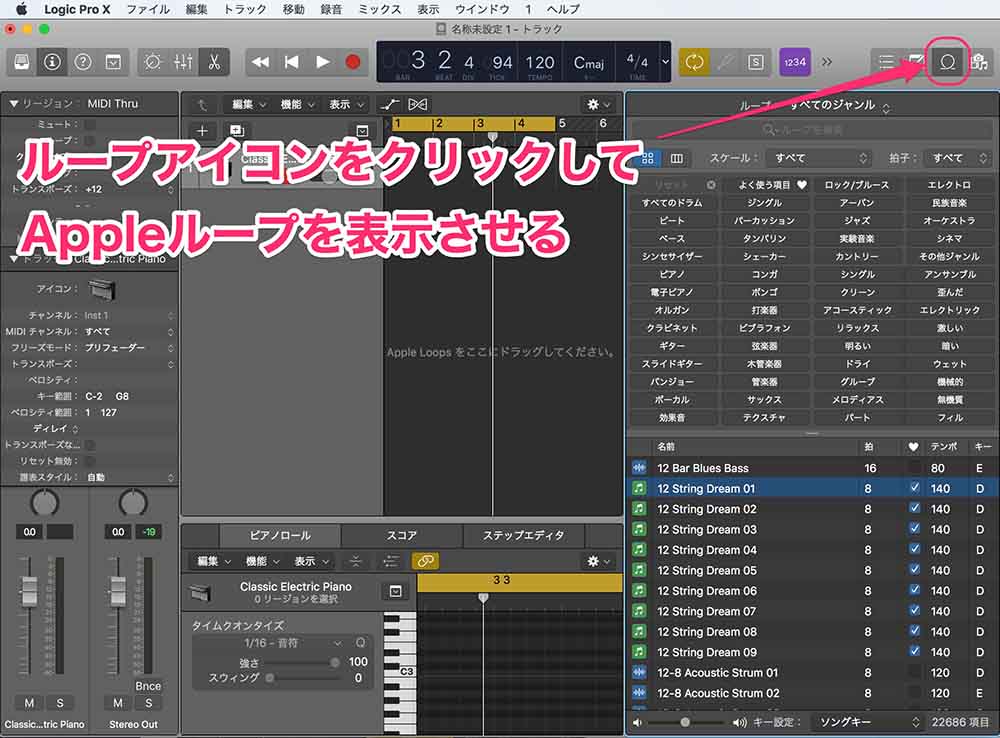Toggle the ミュート checkbox in region inspector
This screenshot has width=1000, height=738.
coord(90,124)
